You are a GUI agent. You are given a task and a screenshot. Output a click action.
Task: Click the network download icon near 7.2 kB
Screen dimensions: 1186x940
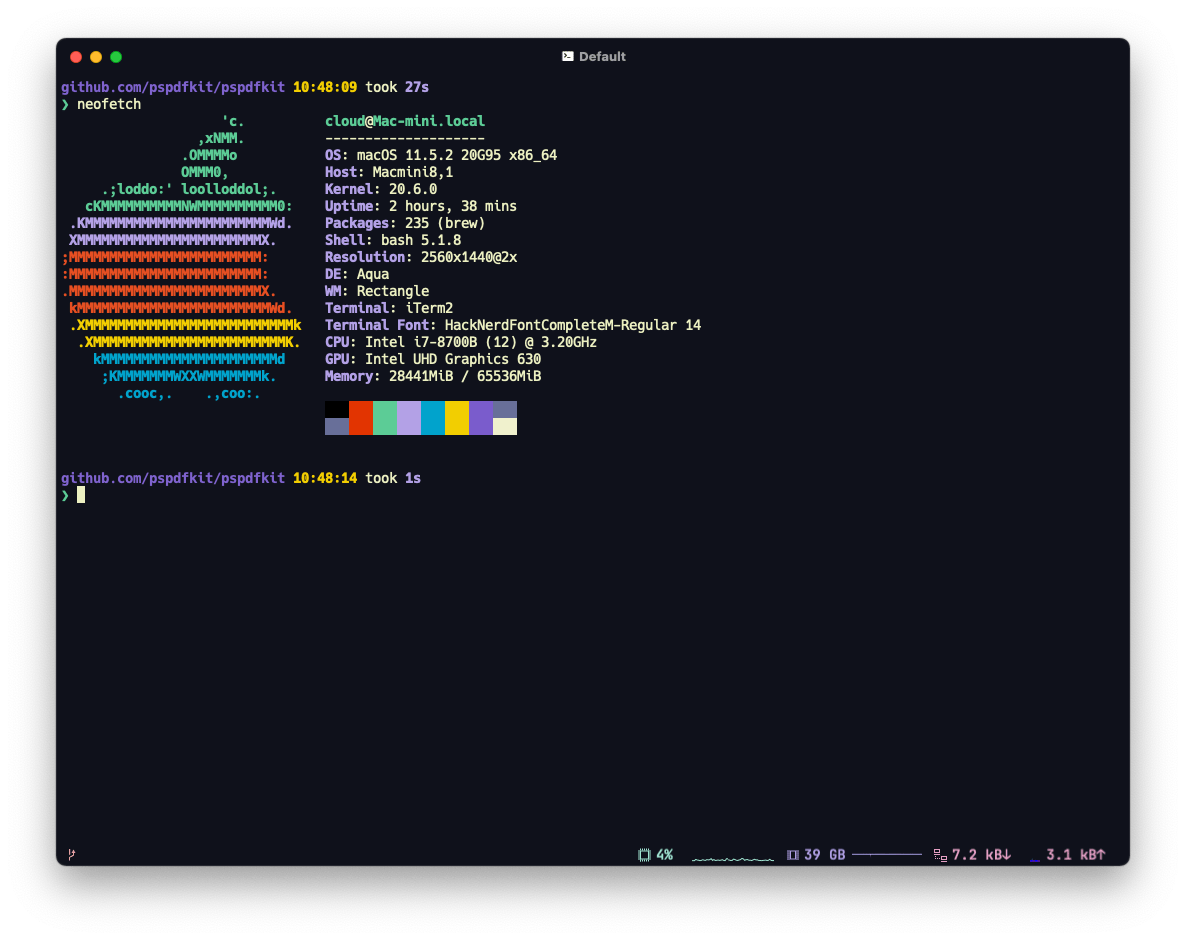coord(938,855)
